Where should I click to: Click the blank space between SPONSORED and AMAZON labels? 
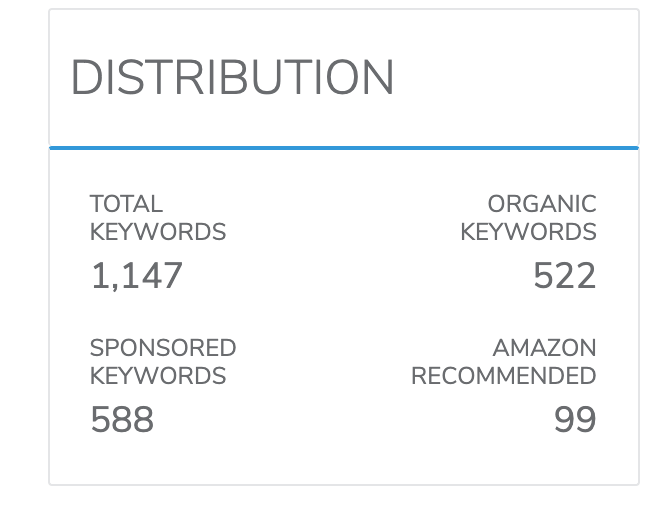click(x=330, y=362)
